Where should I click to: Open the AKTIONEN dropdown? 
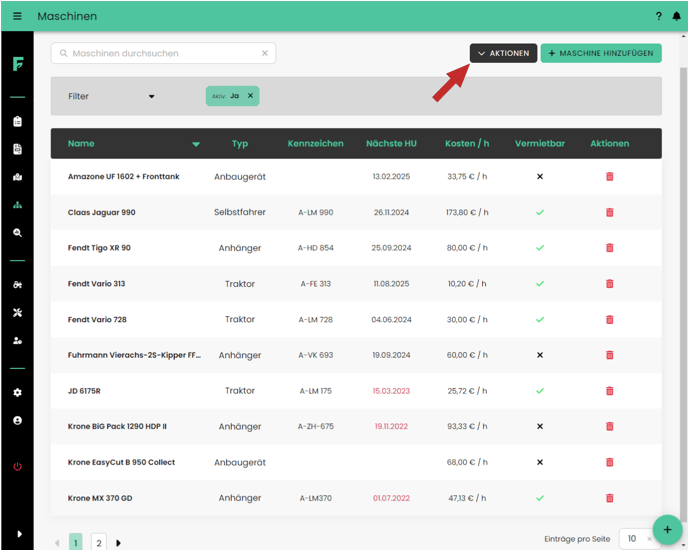click(503, 53)
